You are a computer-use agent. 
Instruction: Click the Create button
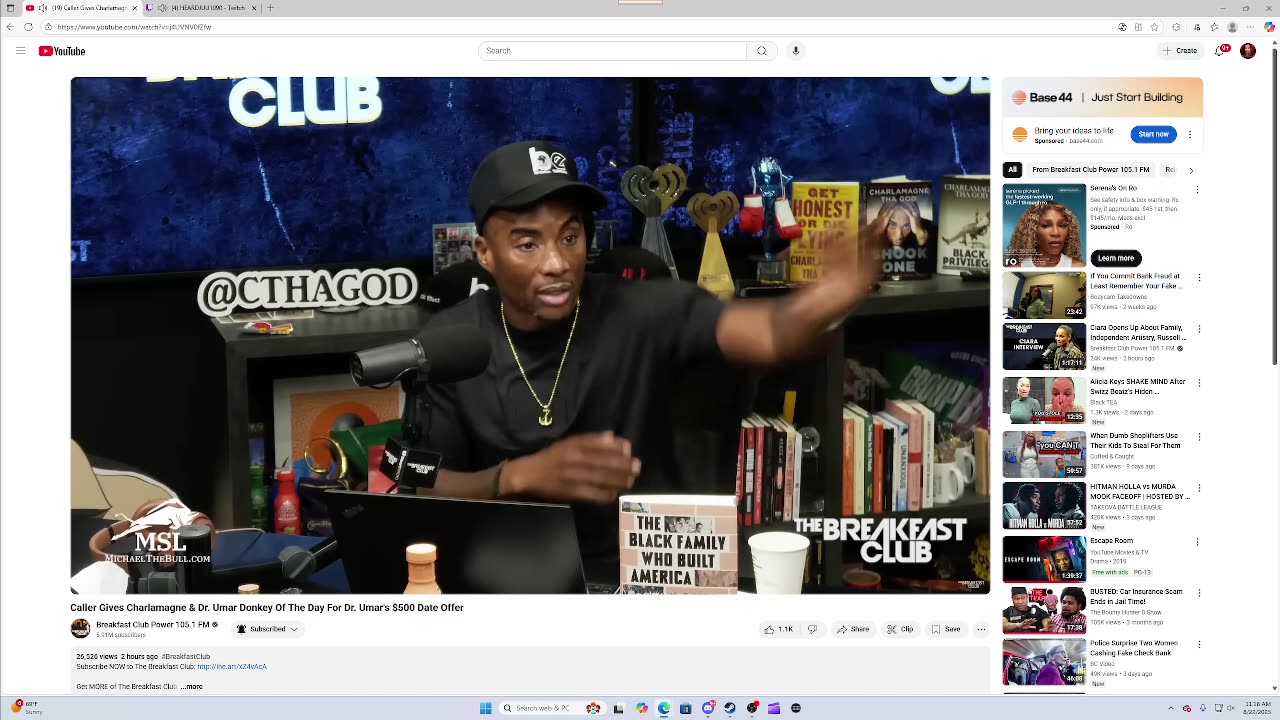(x=1180, y=51)
